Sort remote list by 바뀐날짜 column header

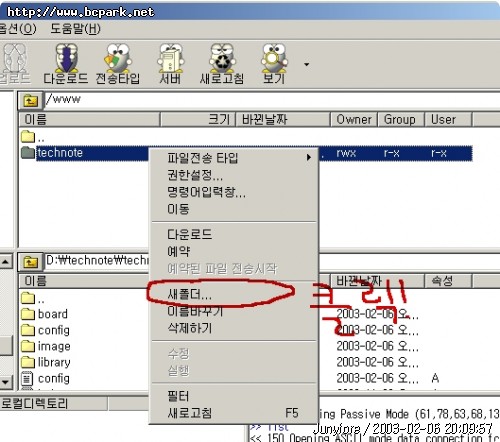tap(283, 119)
